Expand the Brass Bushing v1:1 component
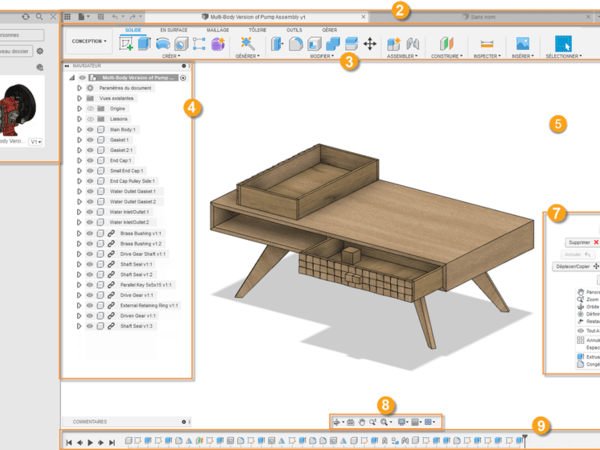Screen dimensions: 600x450 [x=79, y=232]
